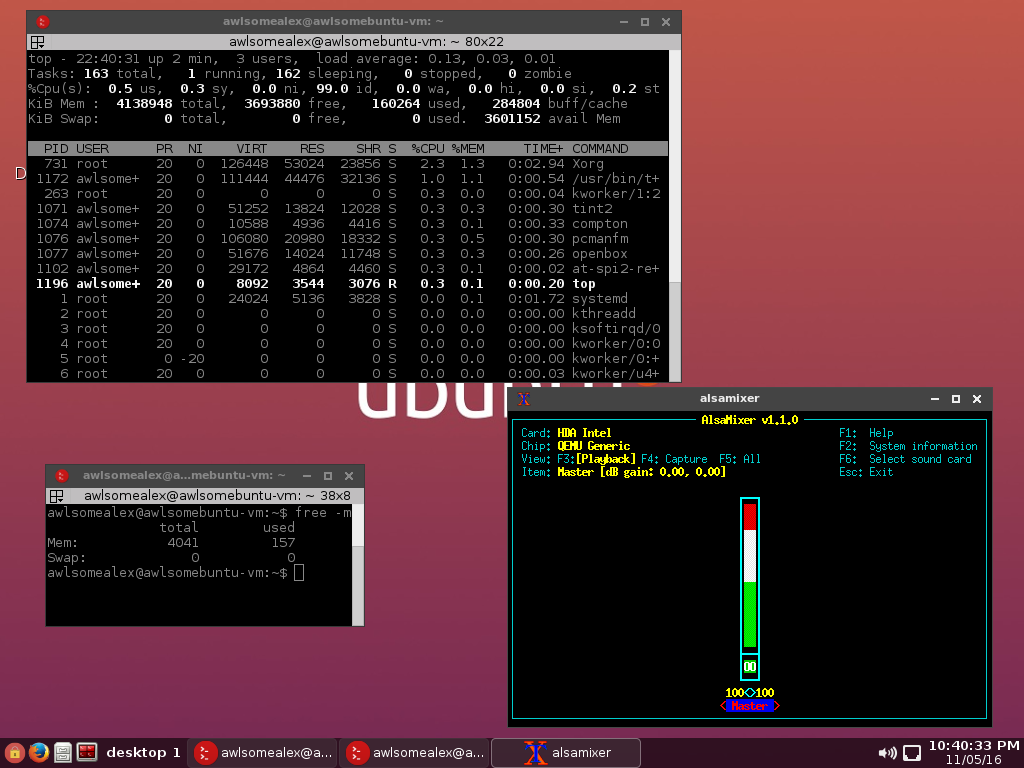1024x768 pixels.
Task: Click the lock screen icon in taskbar
Action: 14,752
